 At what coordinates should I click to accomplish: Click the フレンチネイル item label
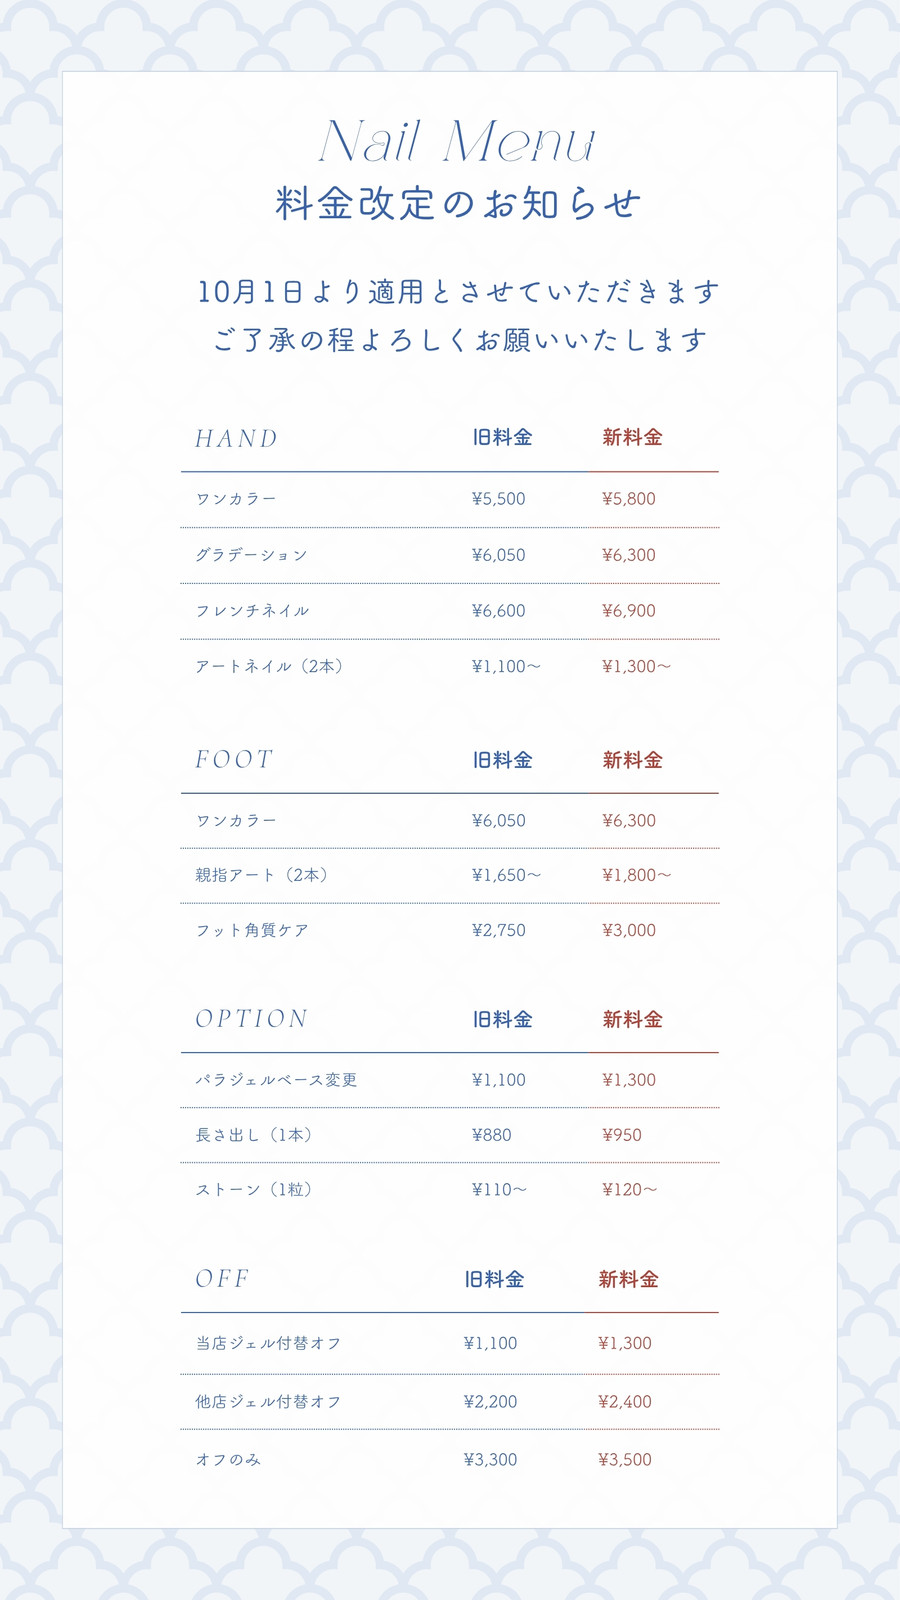[x=252, y=611]
